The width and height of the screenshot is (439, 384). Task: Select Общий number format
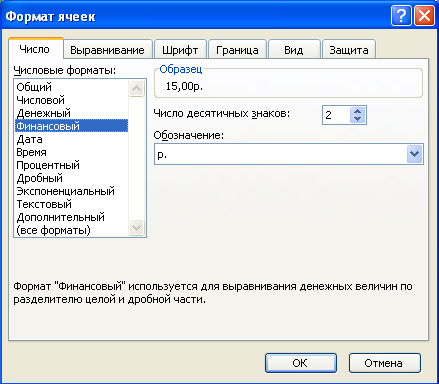71,87
